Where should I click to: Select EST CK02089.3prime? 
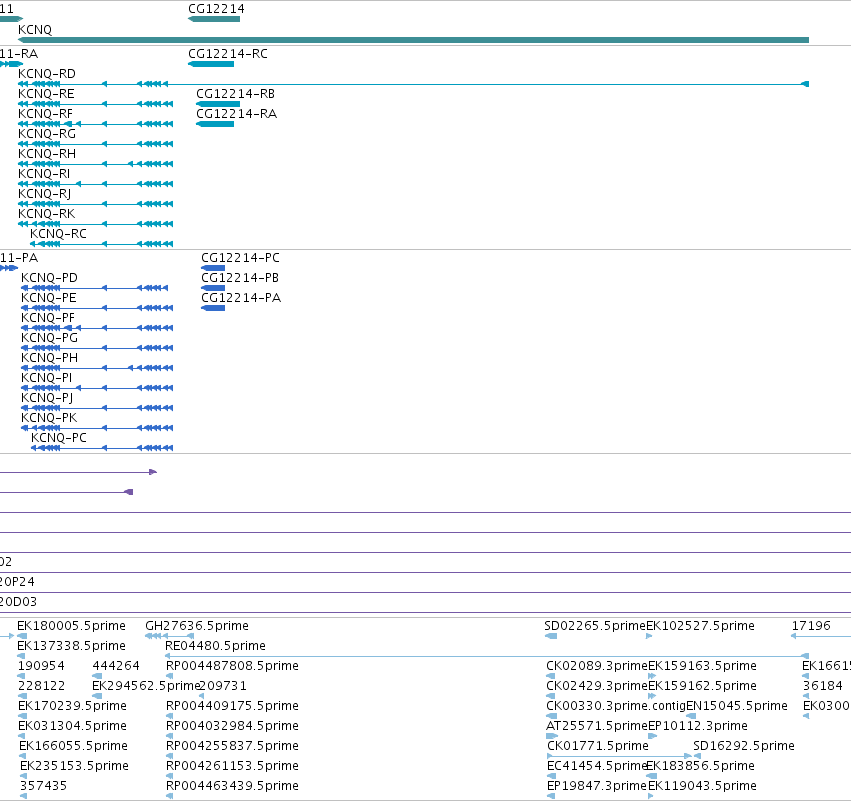(597, 666)
